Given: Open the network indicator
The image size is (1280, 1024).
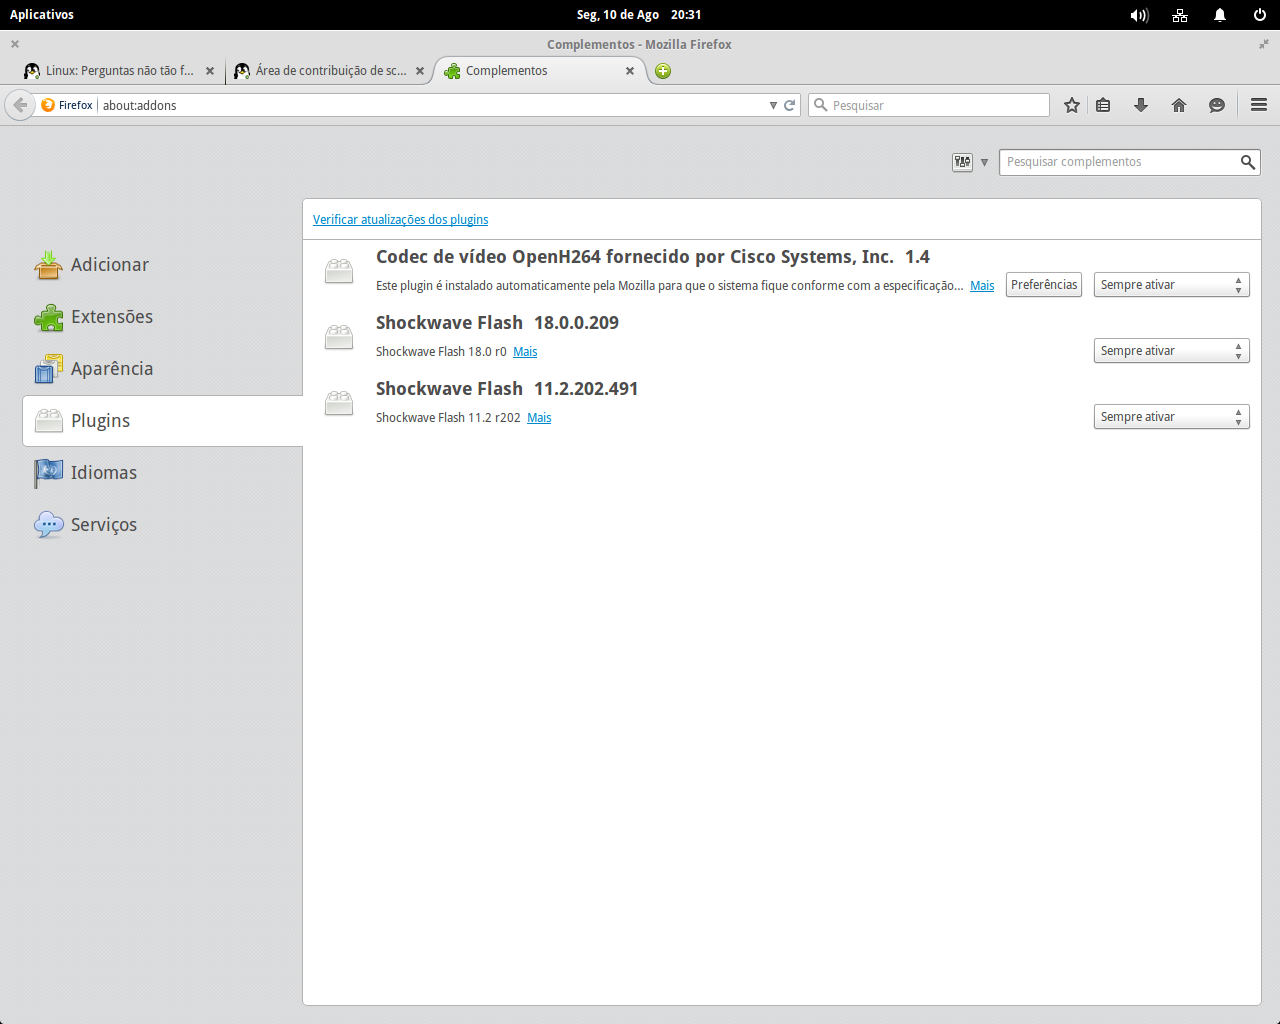Looking at the screenshot, I should point(1180,15).
